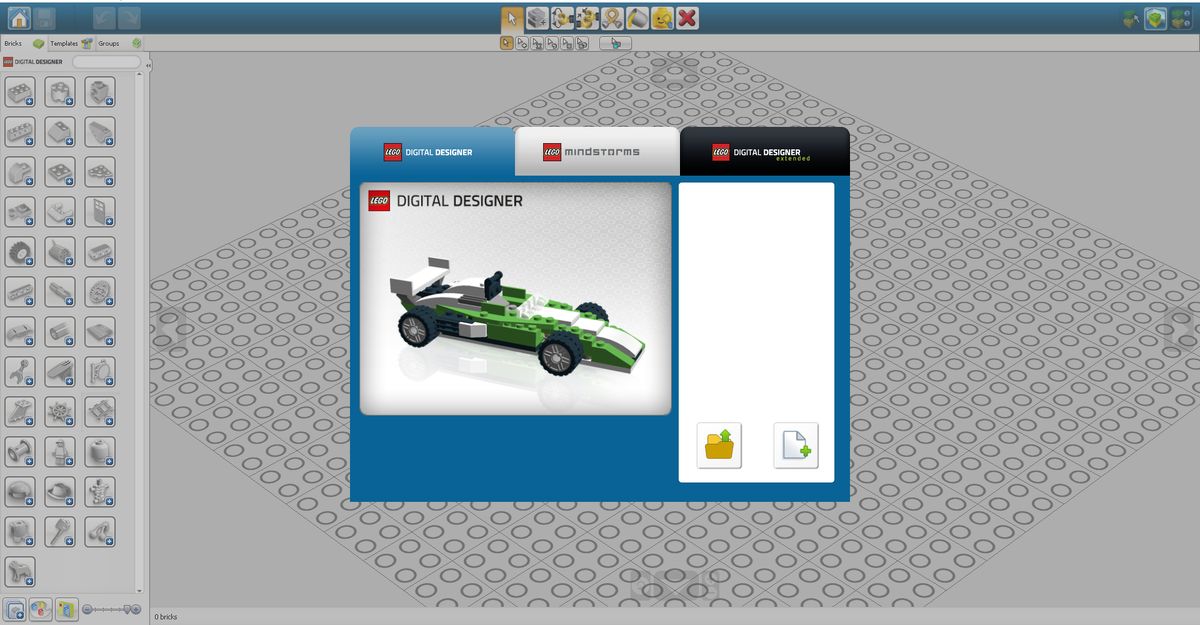
Task: Open the cherries food category
Action: [100, 532]
